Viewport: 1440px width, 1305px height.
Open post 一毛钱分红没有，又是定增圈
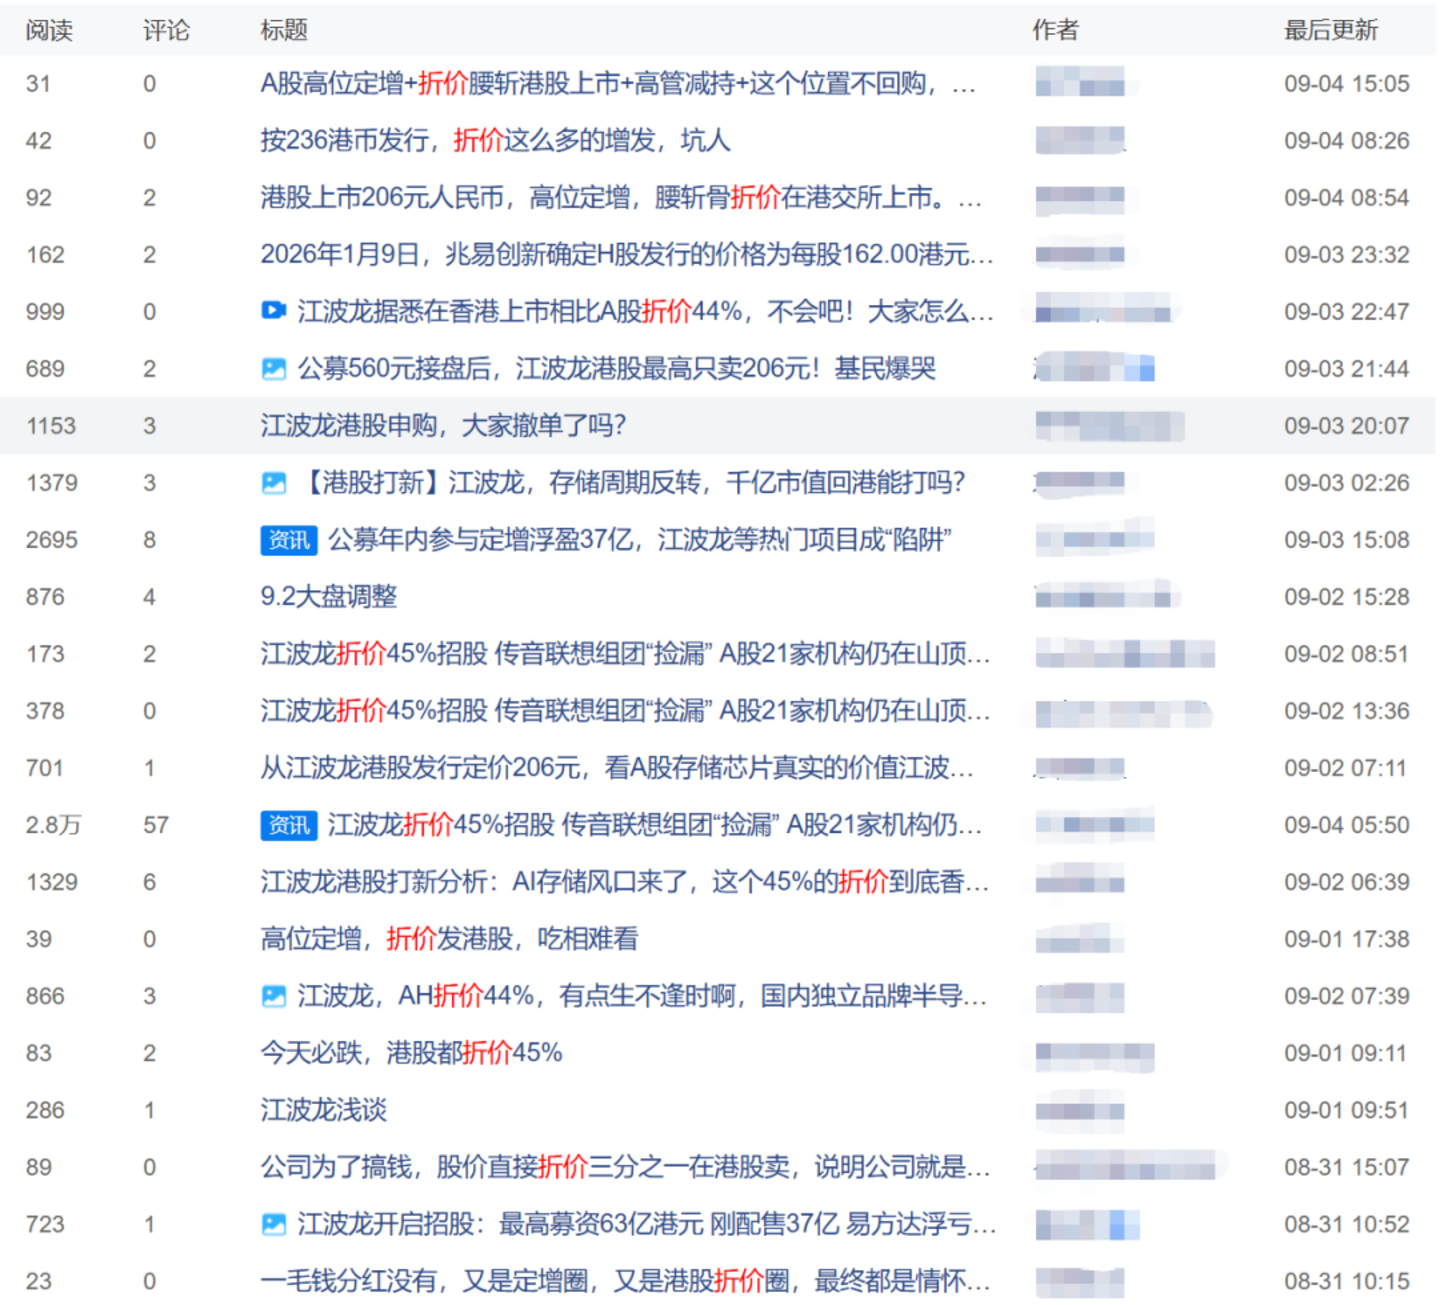coord(625,1281)
